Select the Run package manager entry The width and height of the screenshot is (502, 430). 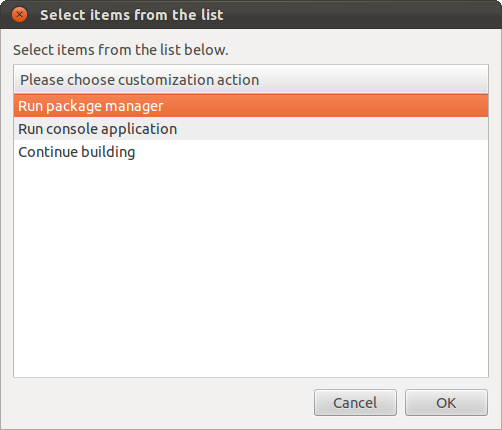pyautogui.click(x=251, y=106)
